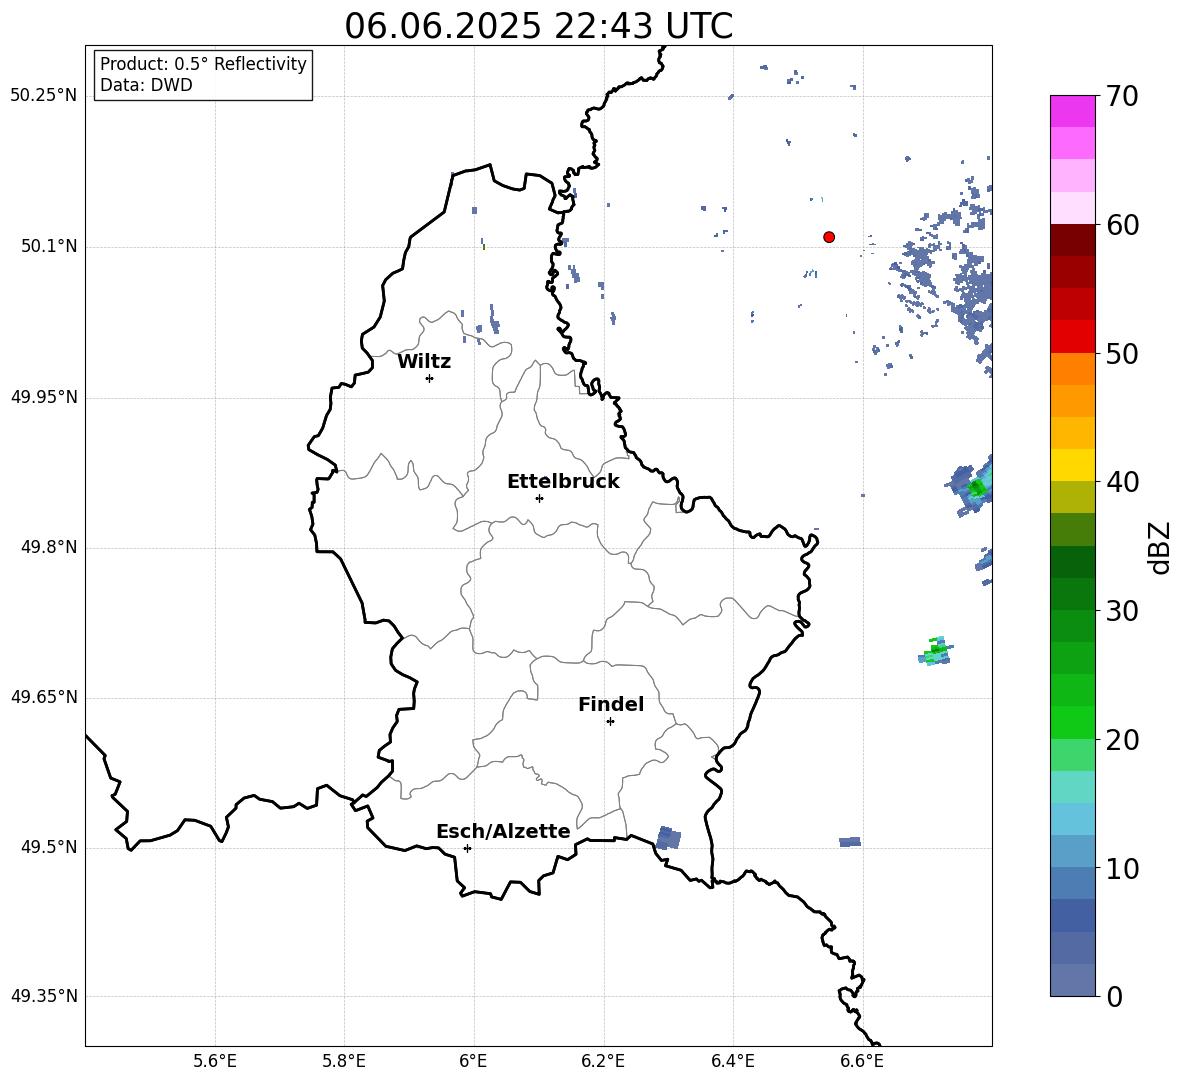Click the orange colorbar segment below 50

(1072, 368)
